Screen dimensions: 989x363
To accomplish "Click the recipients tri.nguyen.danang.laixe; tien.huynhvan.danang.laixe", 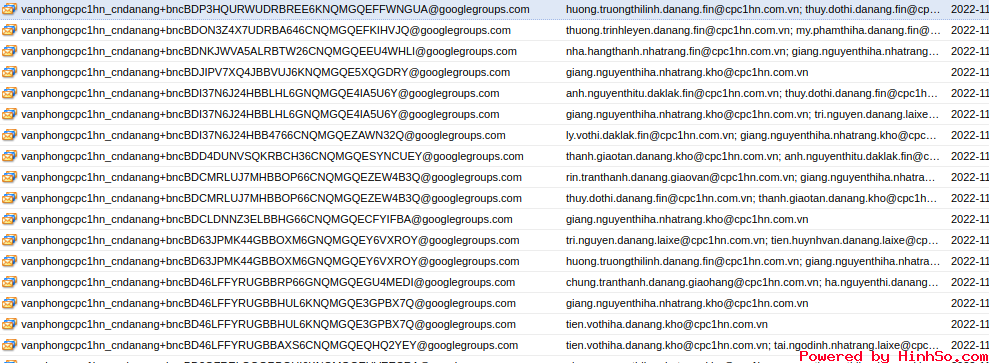I will point(752,240).
